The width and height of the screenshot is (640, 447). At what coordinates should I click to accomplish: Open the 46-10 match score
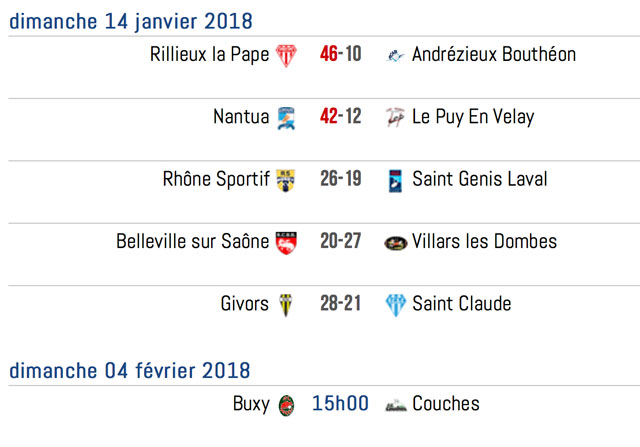coord(340,54)
